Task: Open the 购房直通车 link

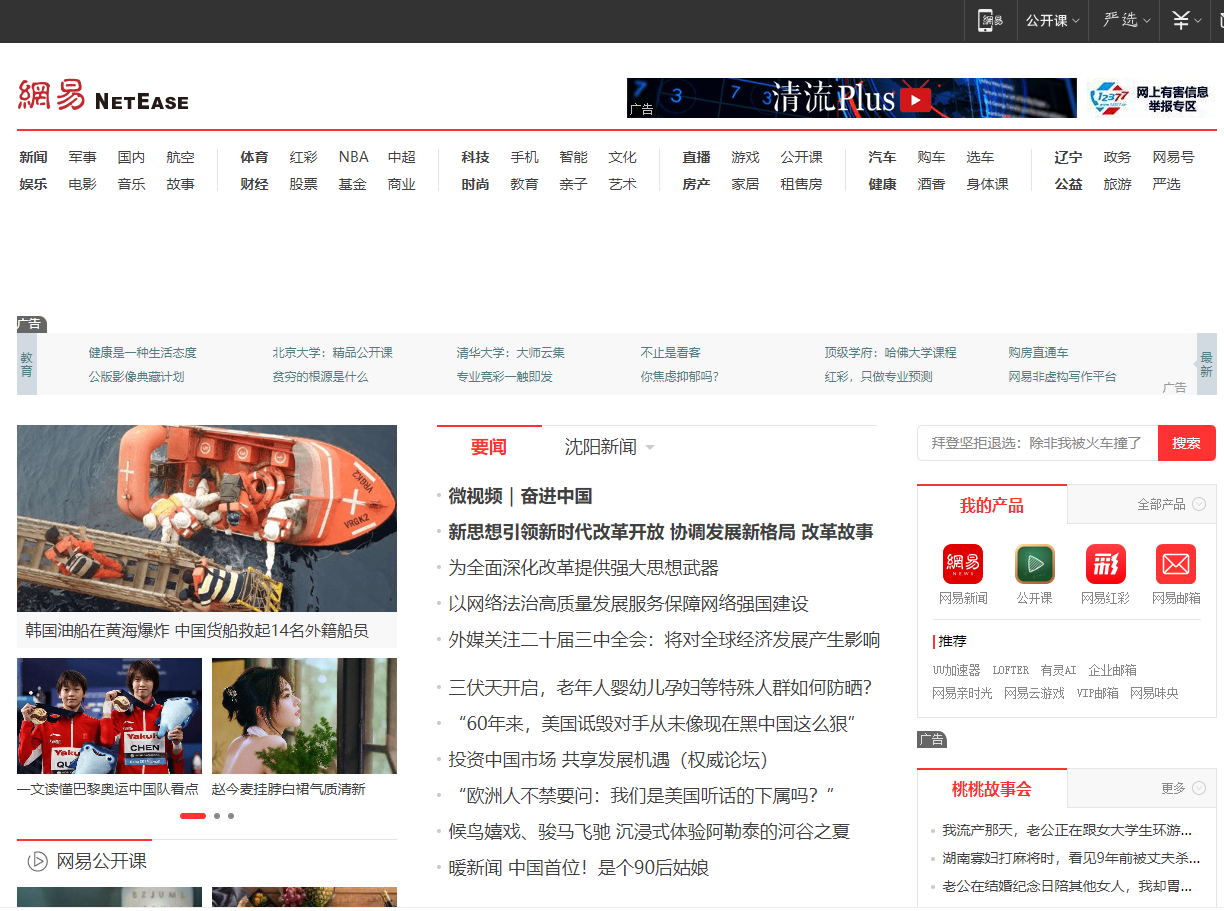Action: [x=1038, y=352]
